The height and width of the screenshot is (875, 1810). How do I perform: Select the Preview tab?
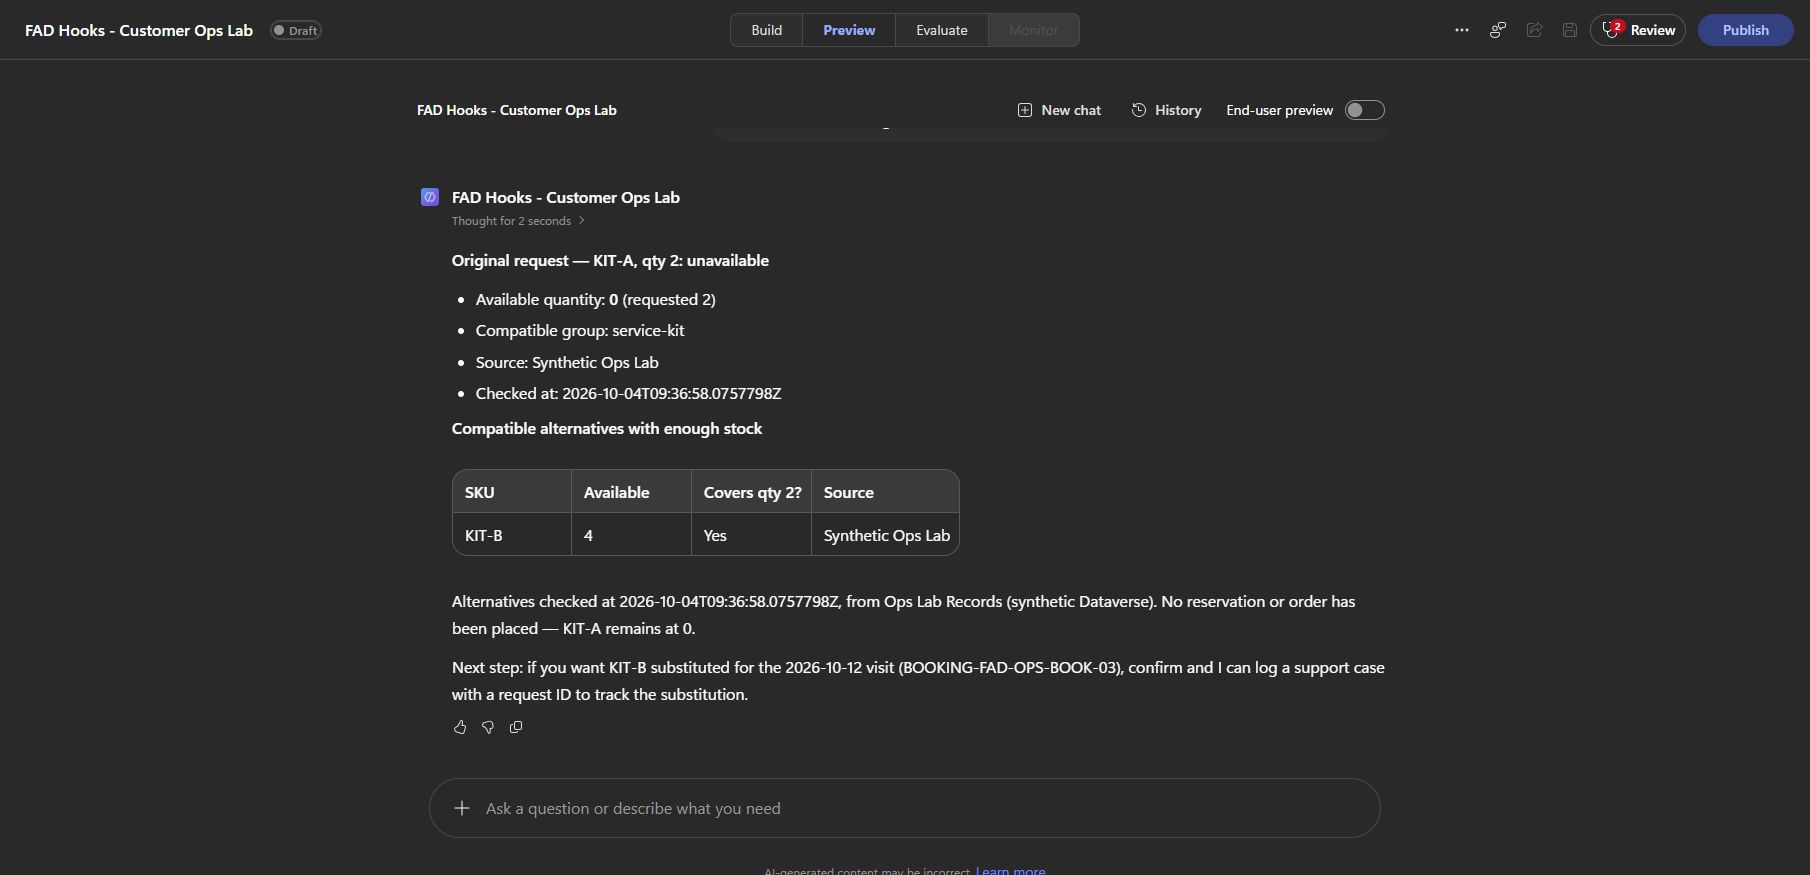pyautogui.click(x=849, y=30)
